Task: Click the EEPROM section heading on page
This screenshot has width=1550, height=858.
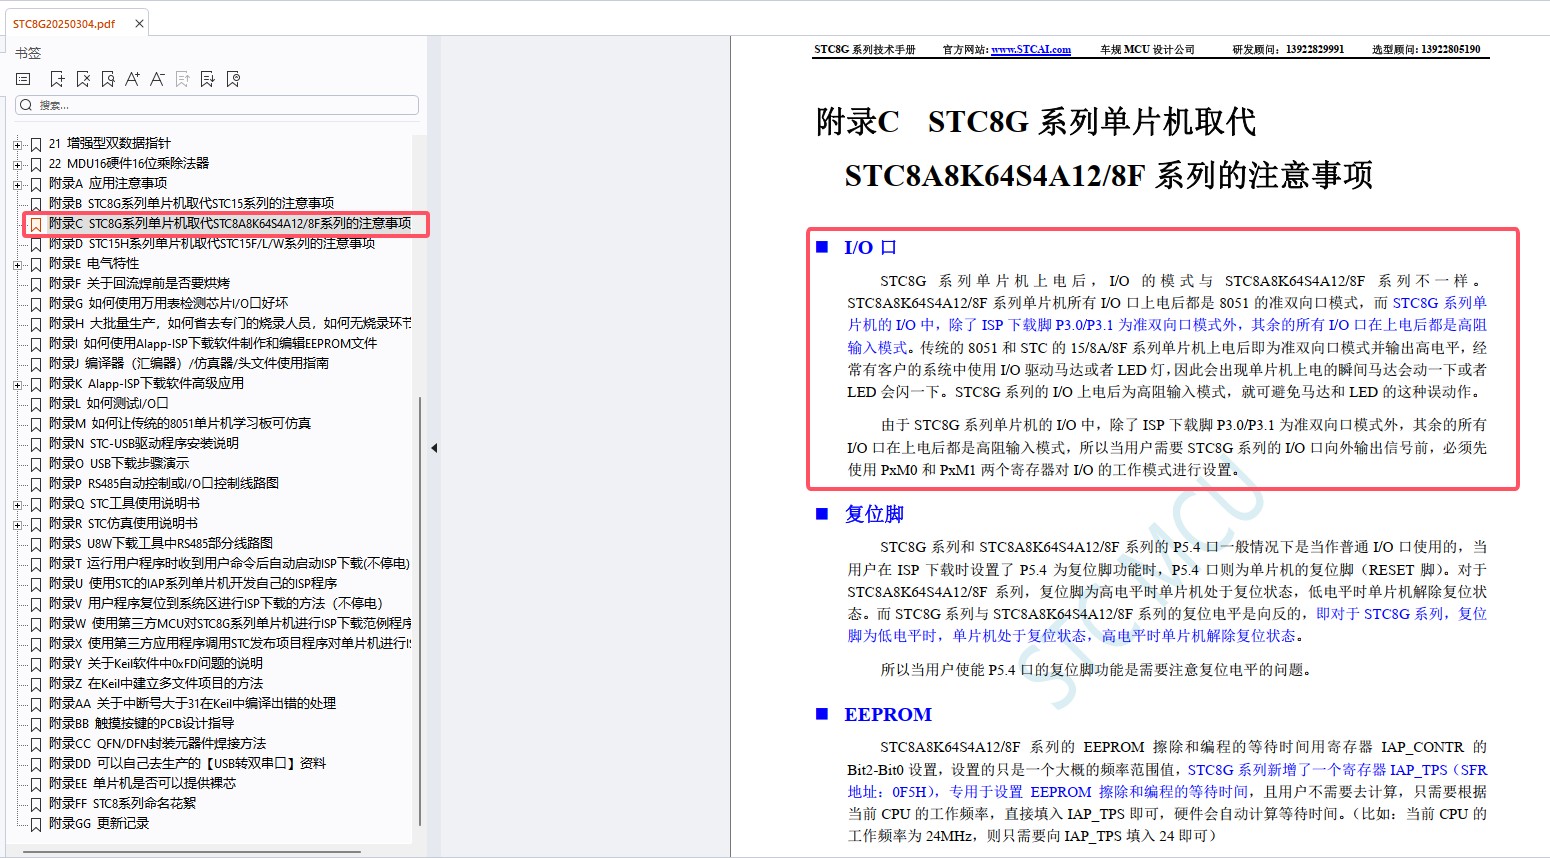Action: (x=888, y=715)
